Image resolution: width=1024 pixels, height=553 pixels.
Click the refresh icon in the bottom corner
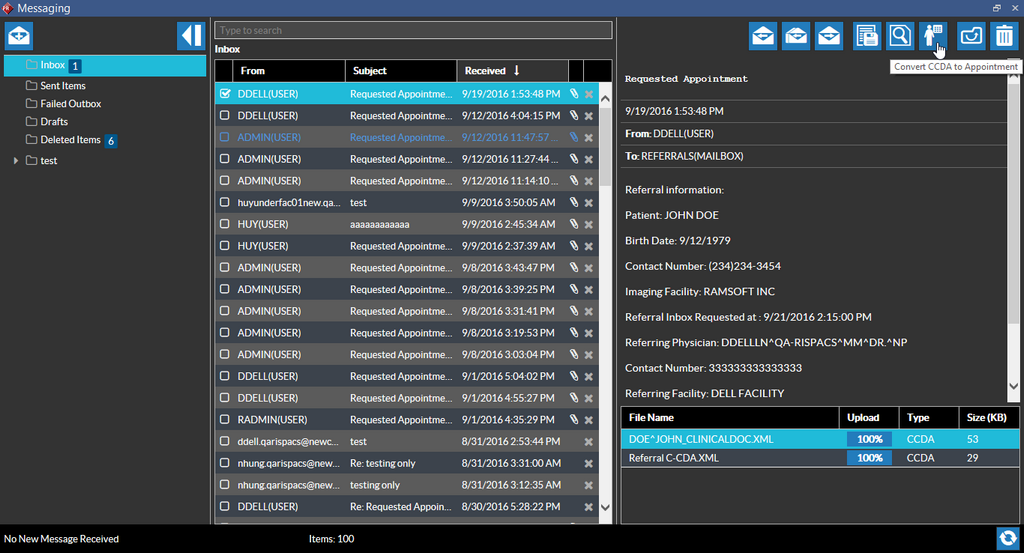pyautogui.click(x=1007, y=537)
